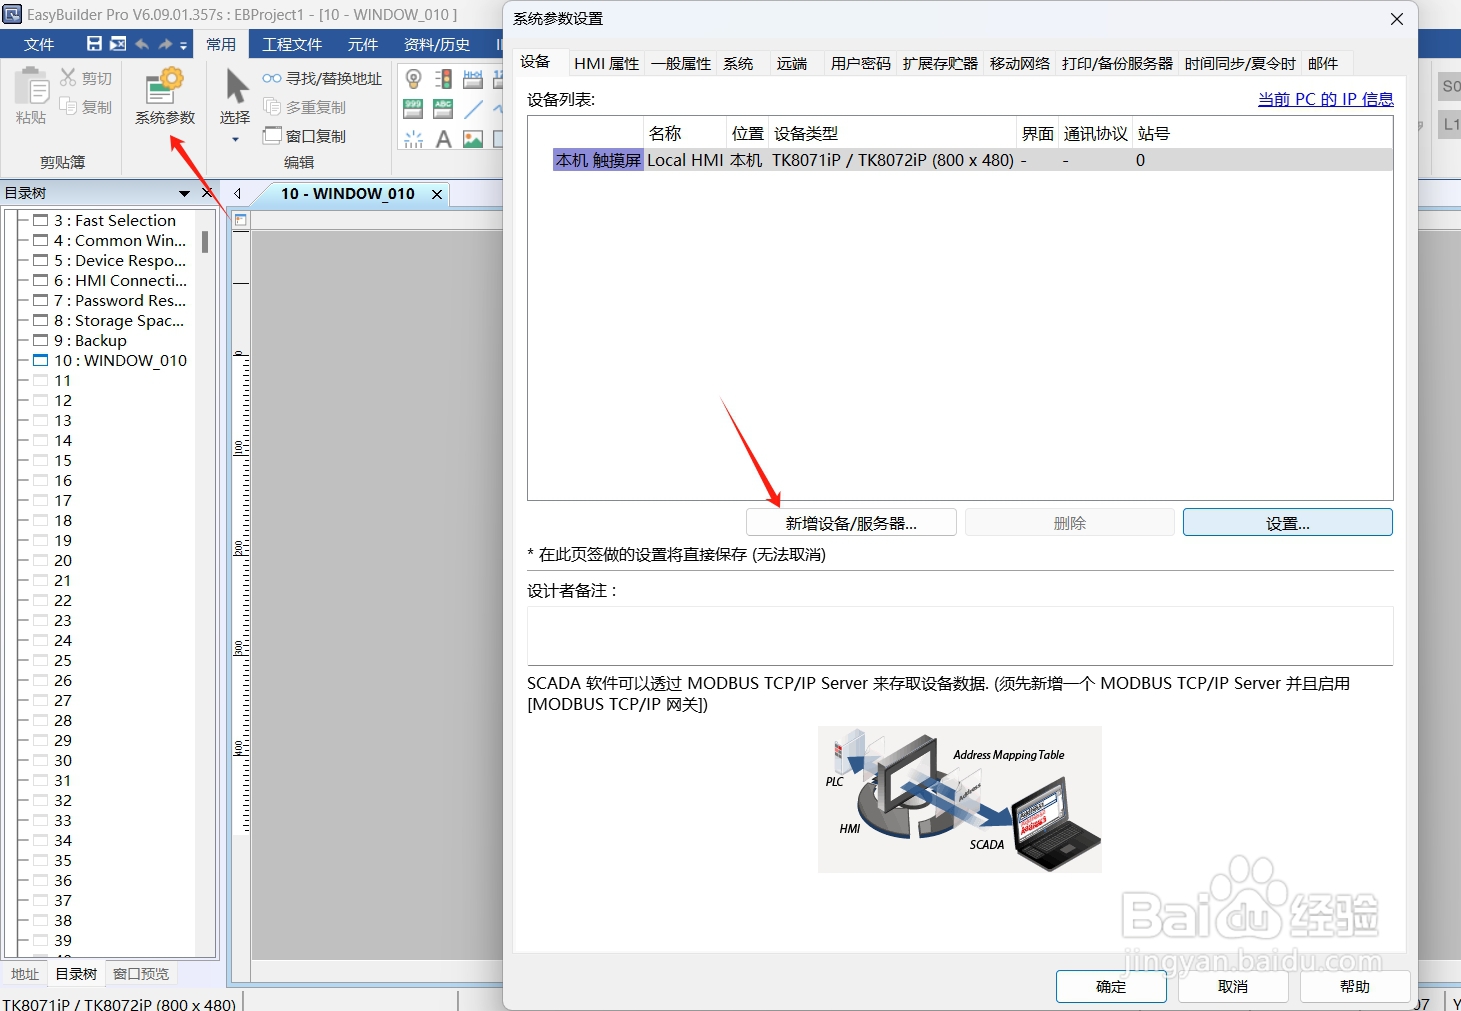Switch to 目录树 bottom panel tab
This screenshot has height=1011, width=1461.
click(76, 974)
